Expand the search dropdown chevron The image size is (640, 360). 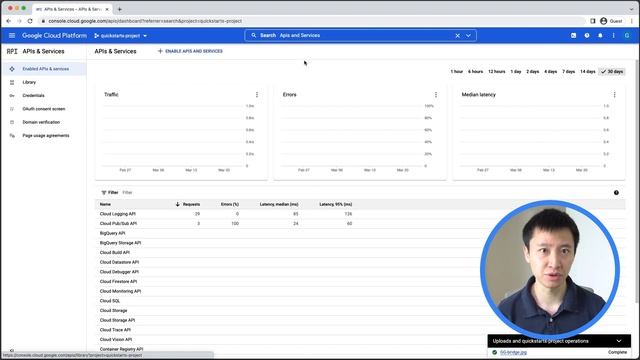(469, 36)
